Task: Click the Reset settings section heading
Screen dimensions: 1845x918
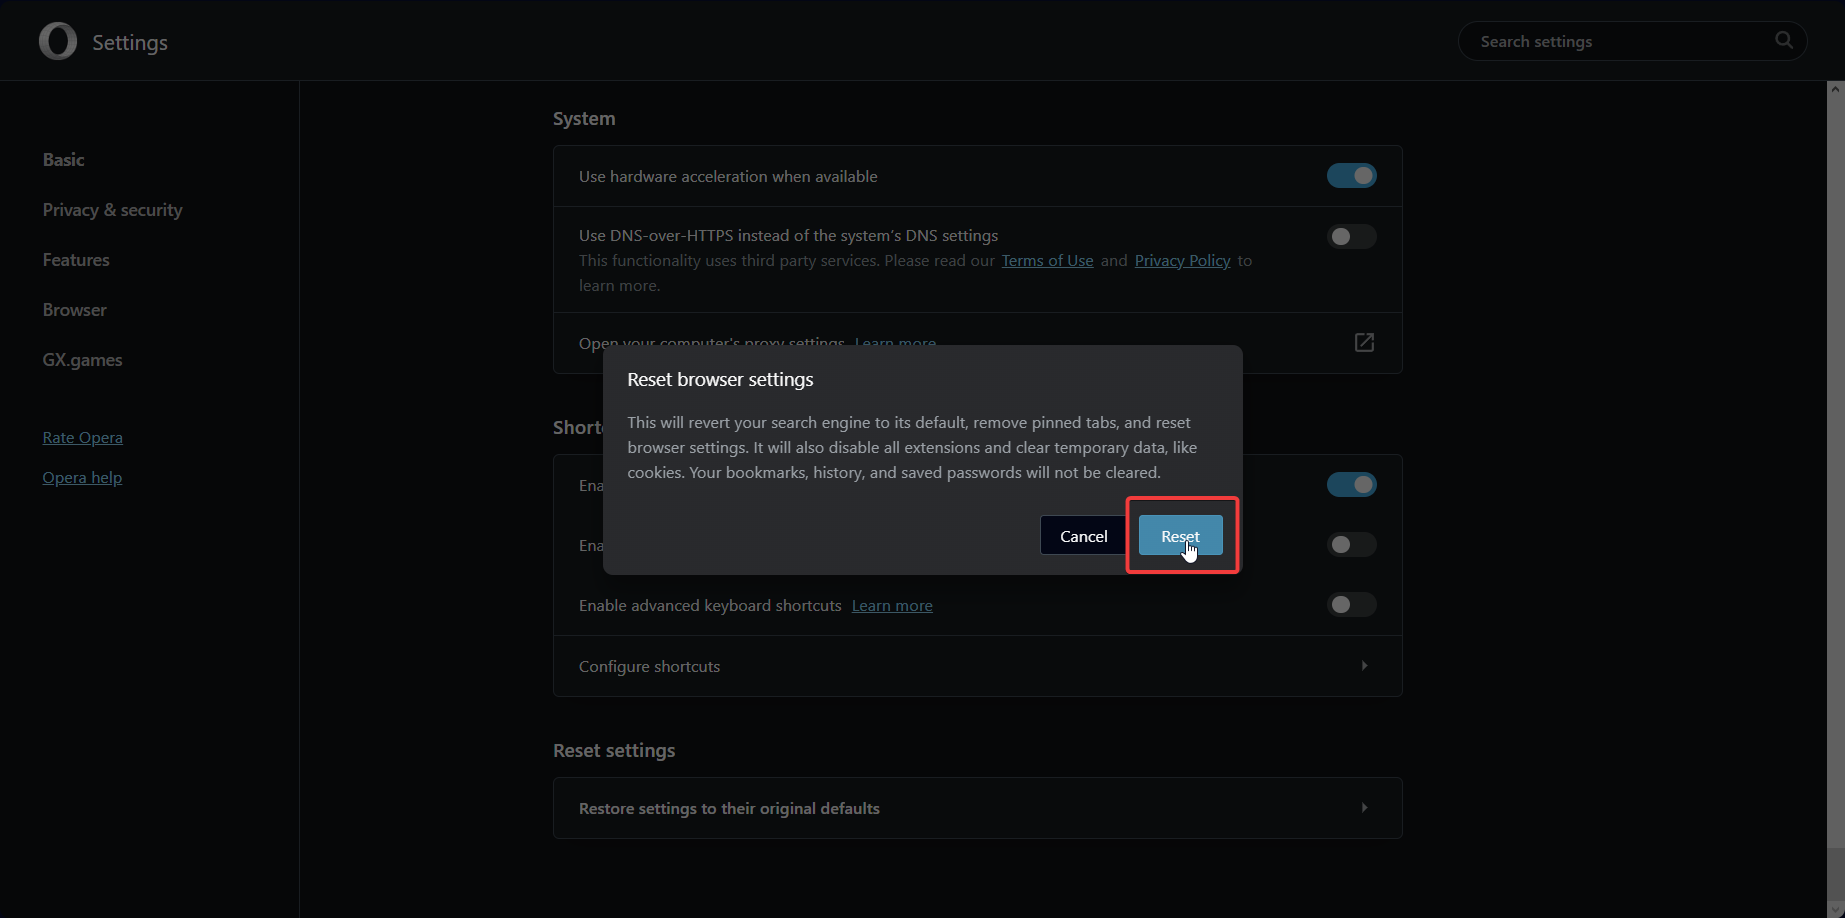Action: [614, 751]
